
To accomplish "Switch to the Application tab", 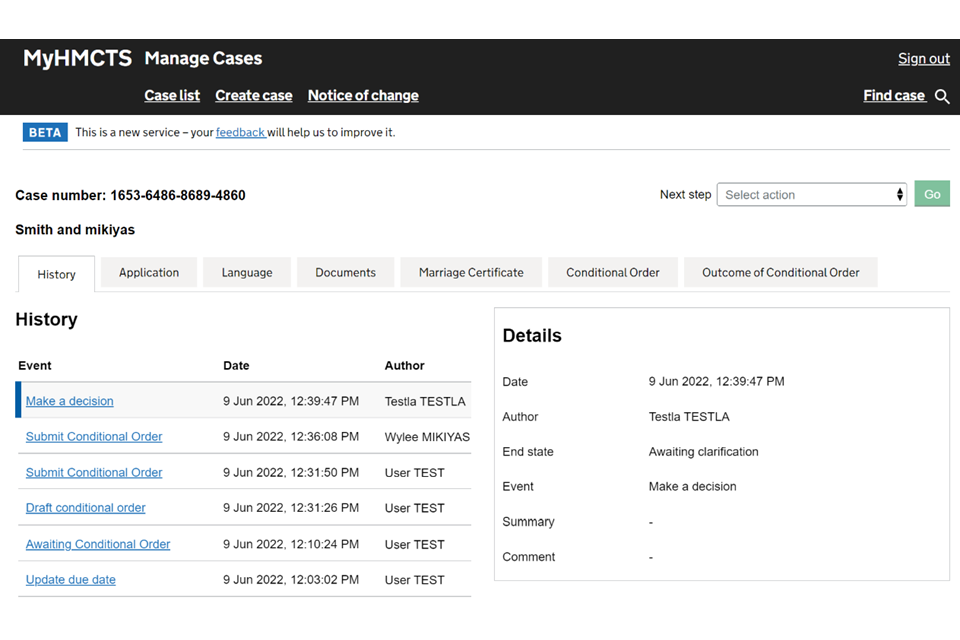I will click(149, 273).
